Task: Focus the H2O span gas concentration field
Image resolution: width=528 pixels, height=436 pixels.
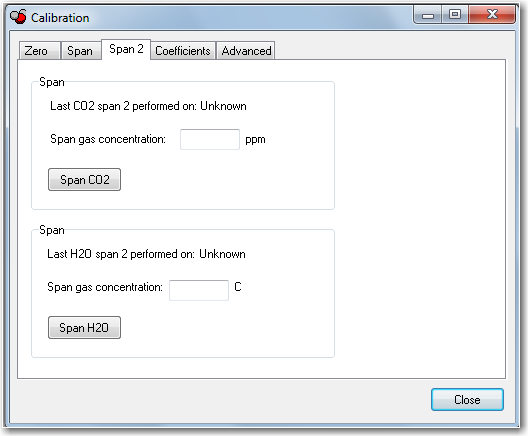Action: [x=199, y=290]
